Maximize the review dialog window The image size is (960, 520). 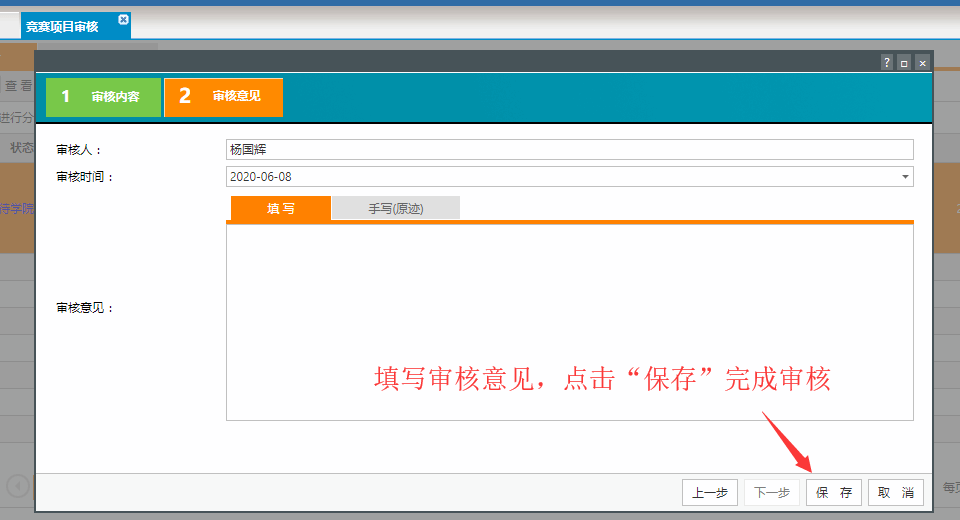[x=904, y=62]
